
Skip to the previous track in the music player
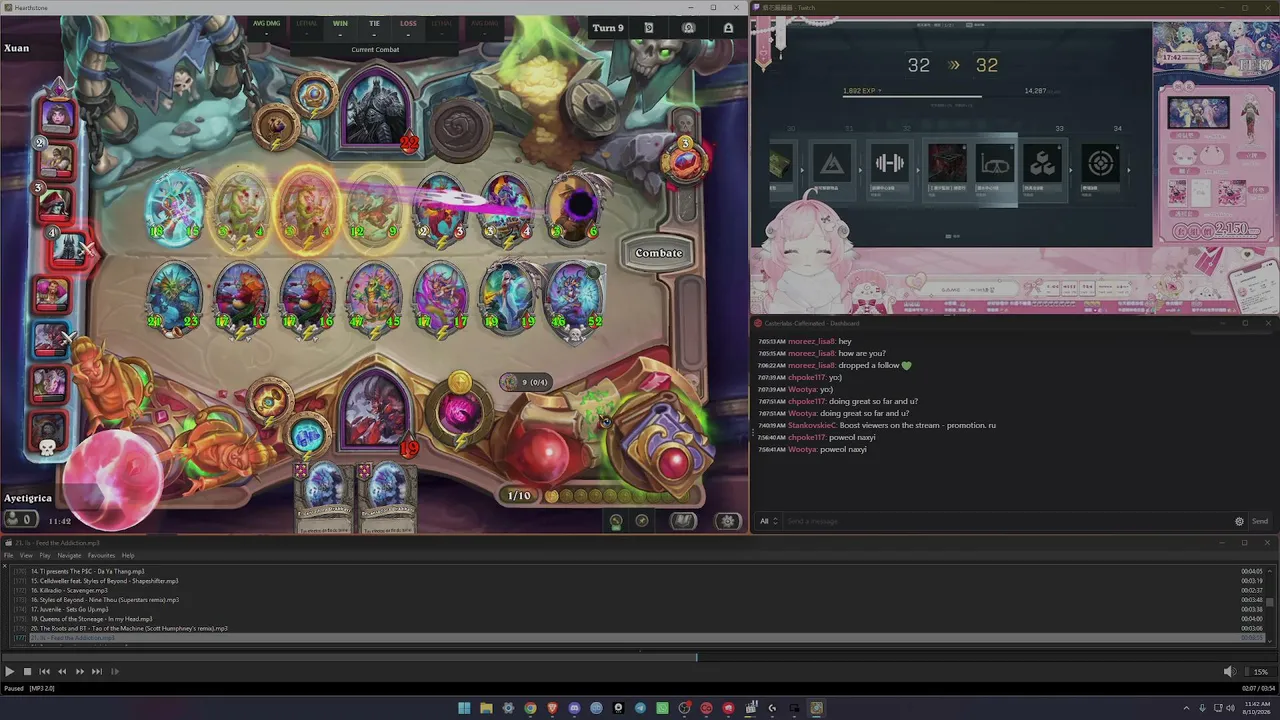click(x=45, y=672)
